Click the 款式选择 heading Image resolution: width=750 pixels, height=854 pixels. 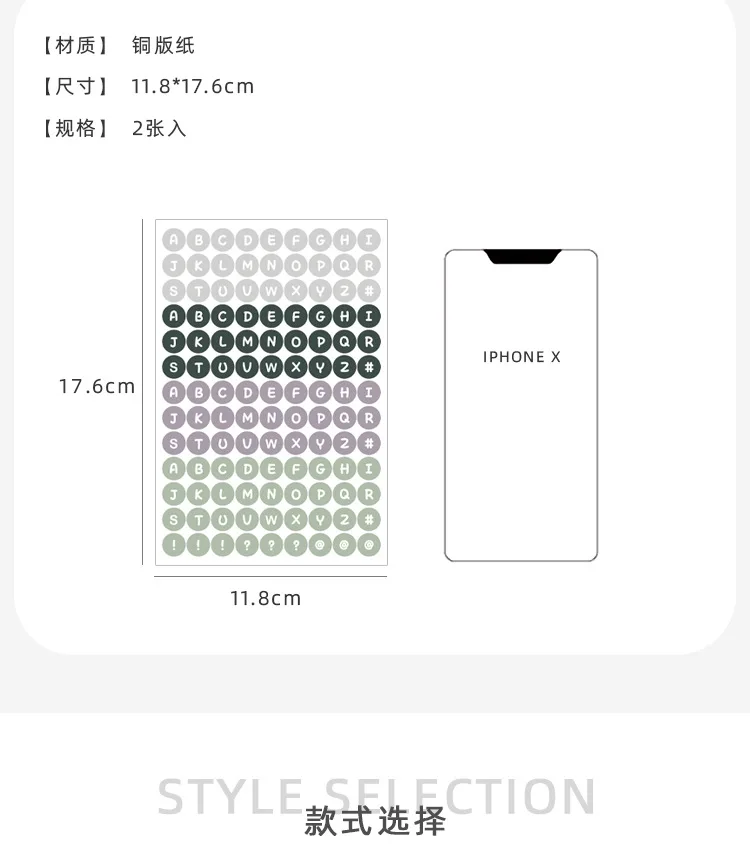375,821
